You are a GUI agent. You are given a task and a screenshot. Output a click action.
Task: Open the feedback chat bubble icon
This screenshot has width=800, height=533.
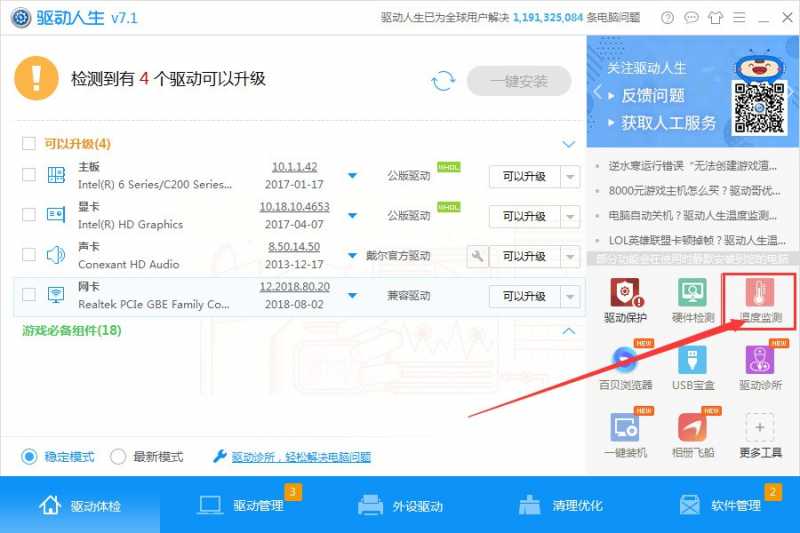pyautogui.click(x=691, y=18)
